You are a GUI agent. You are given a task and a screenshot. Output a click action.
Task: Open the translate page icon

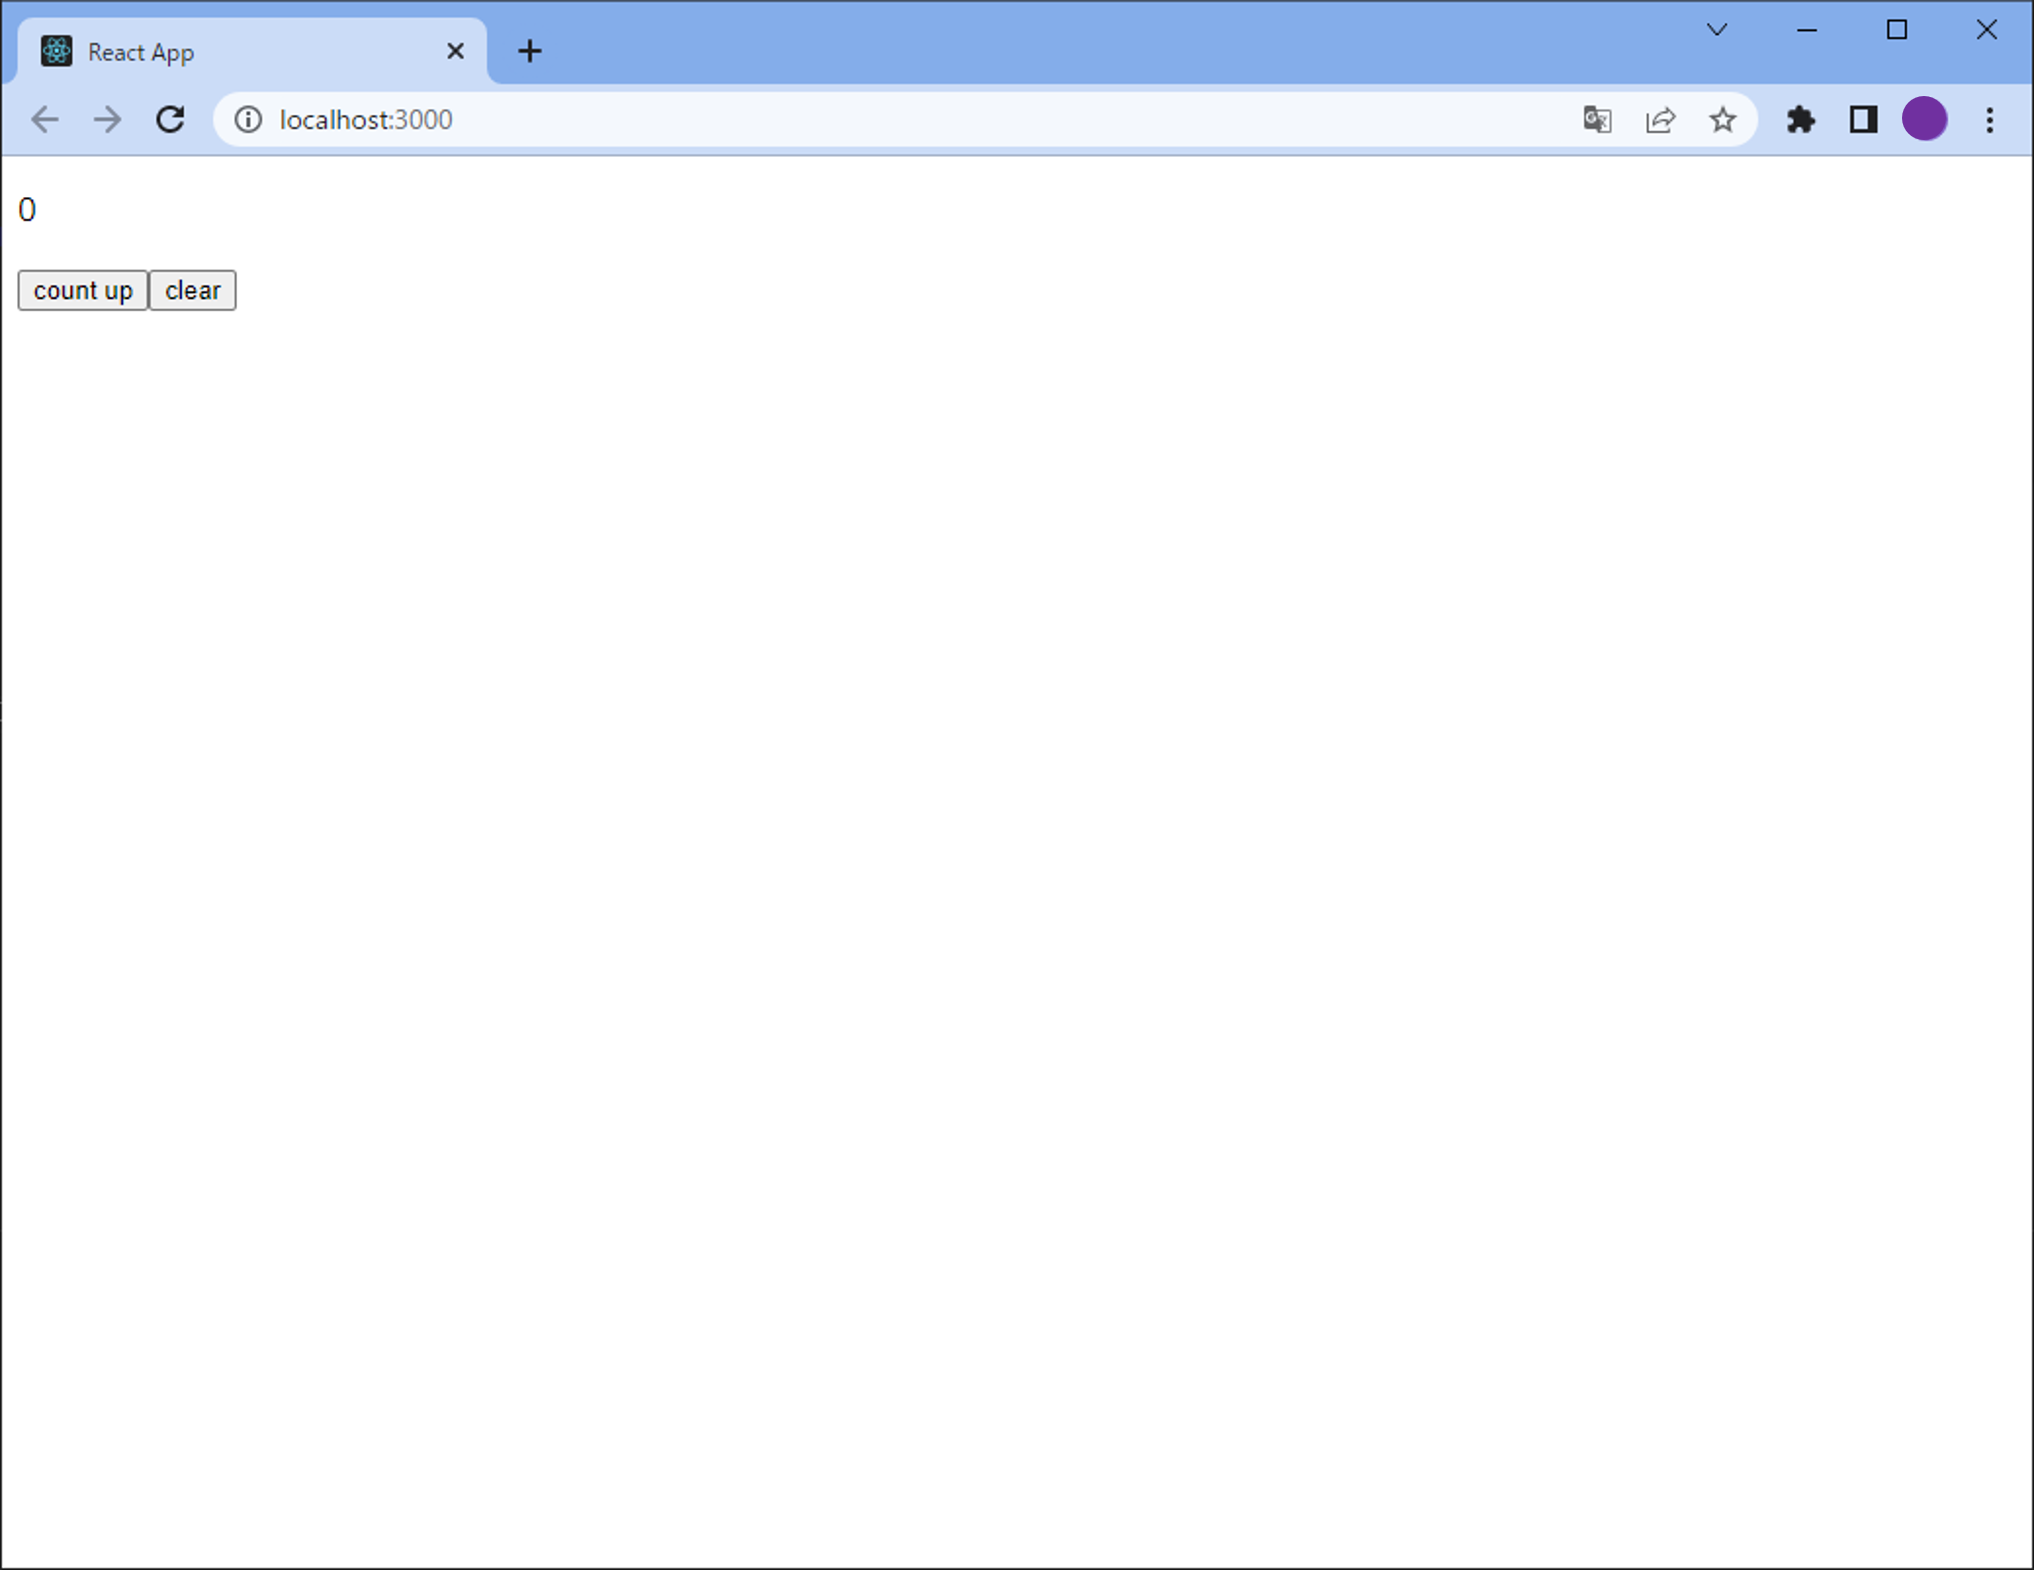point(1597,120)
